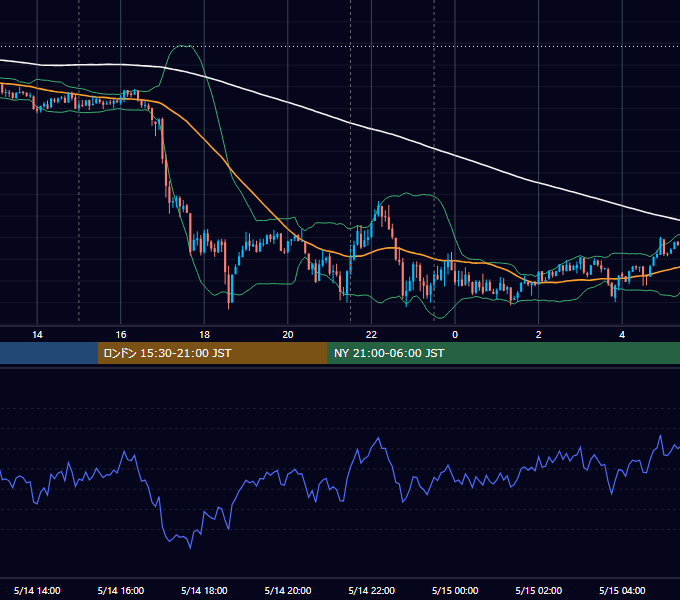The width and height of the screenshot is (680, 600).
Task: Click the hour label 16 on the price chart axis
Action: (x=121, y=335)
